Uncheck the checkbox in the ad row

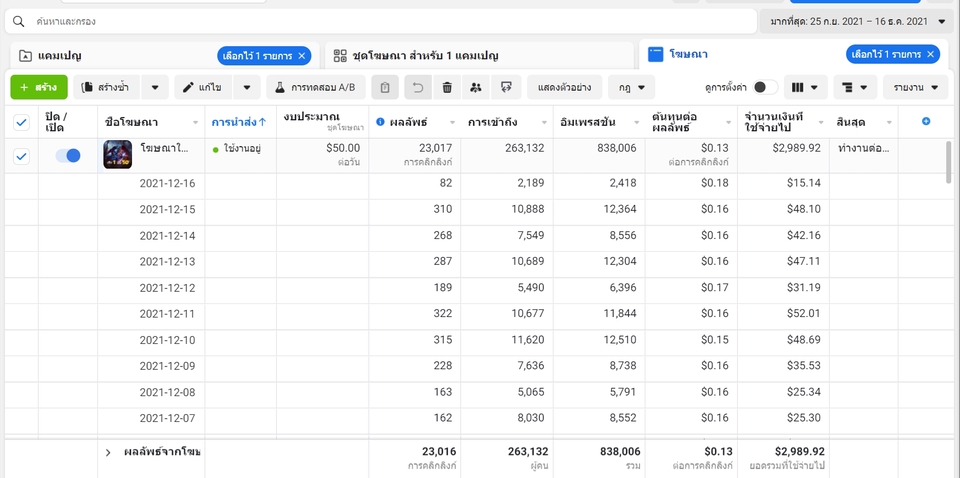(21, 157)
